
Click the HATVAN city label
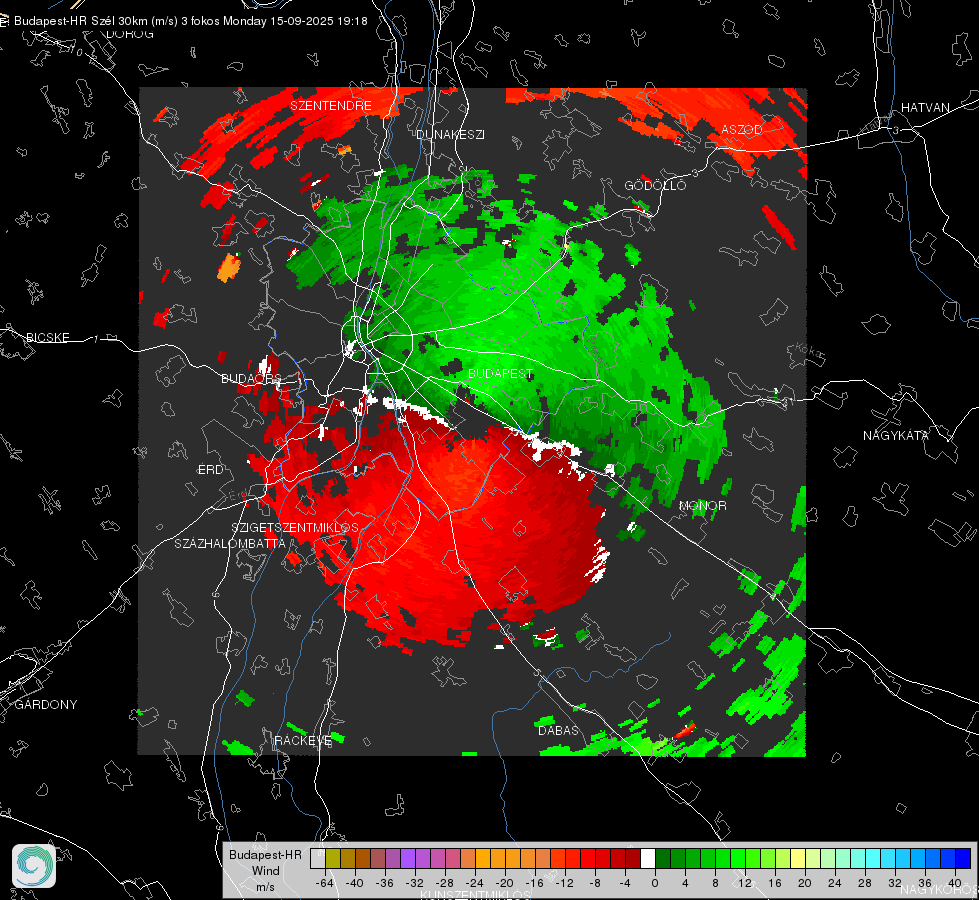point(925,107)
